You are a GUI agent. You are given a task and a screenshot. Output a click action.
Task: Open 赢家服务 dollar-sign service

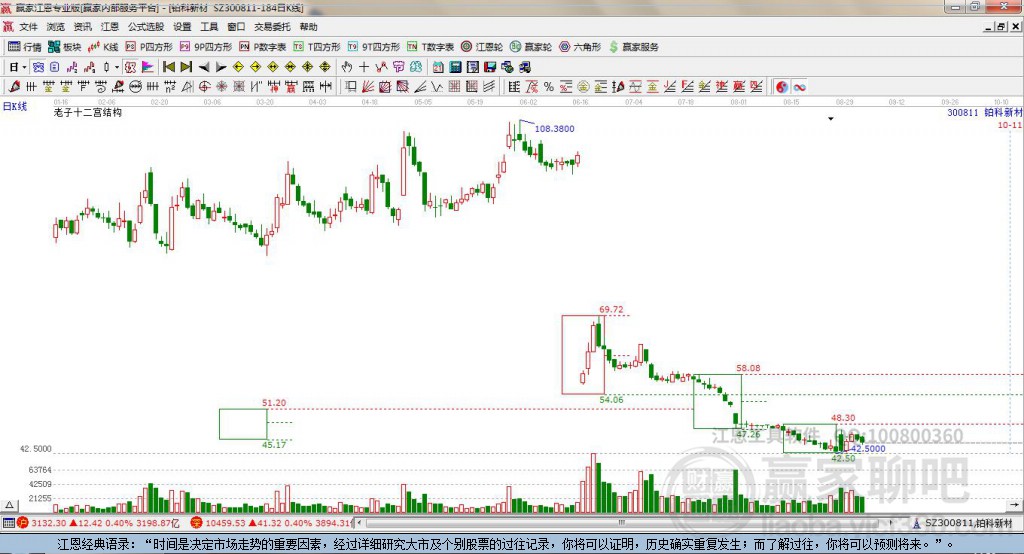633,46
